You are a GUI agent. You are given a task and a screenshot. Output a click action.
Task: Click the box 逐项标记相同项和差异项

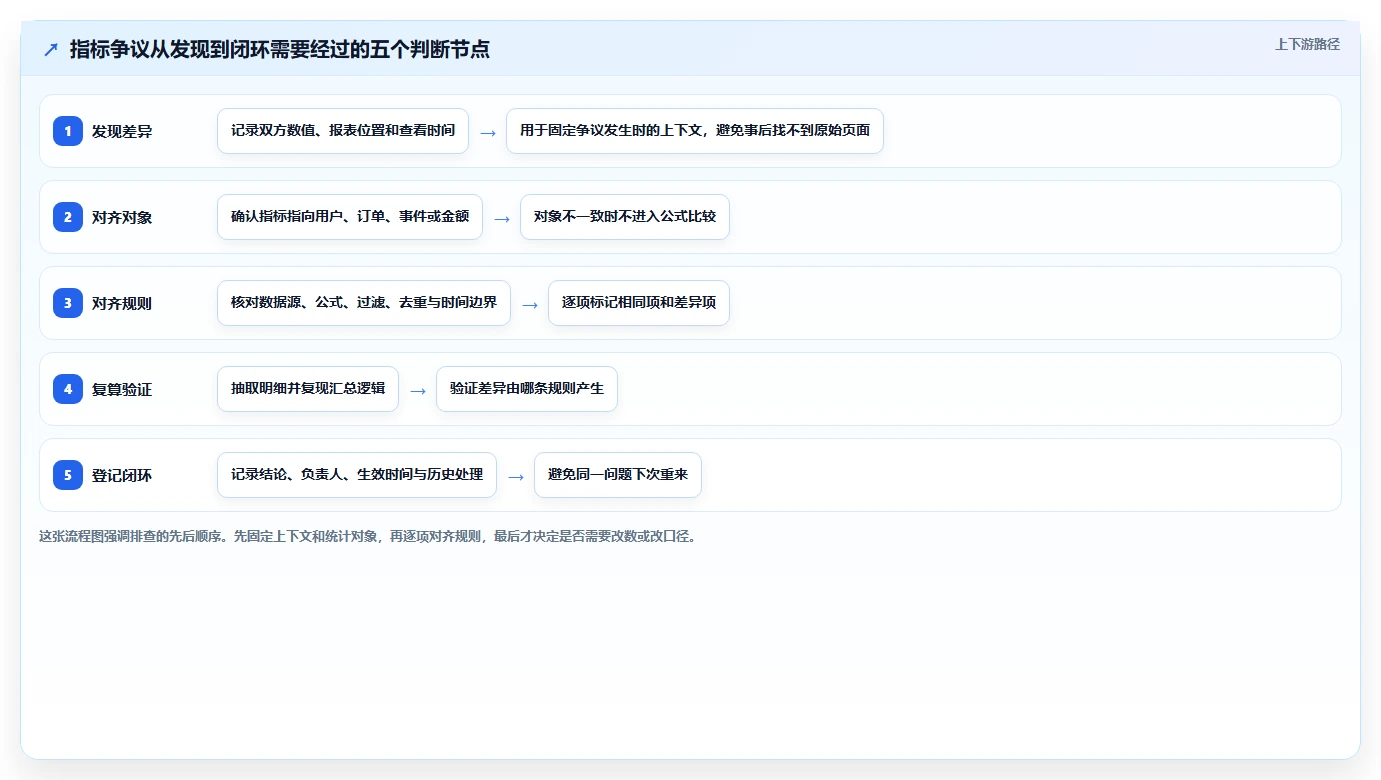639,303
